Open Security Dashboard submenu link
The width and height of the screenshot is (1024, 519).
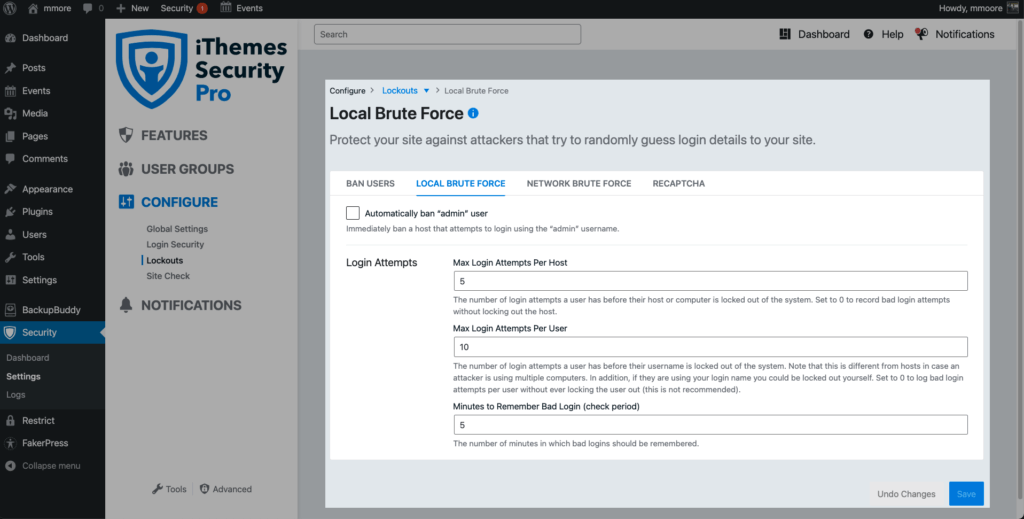27,358
